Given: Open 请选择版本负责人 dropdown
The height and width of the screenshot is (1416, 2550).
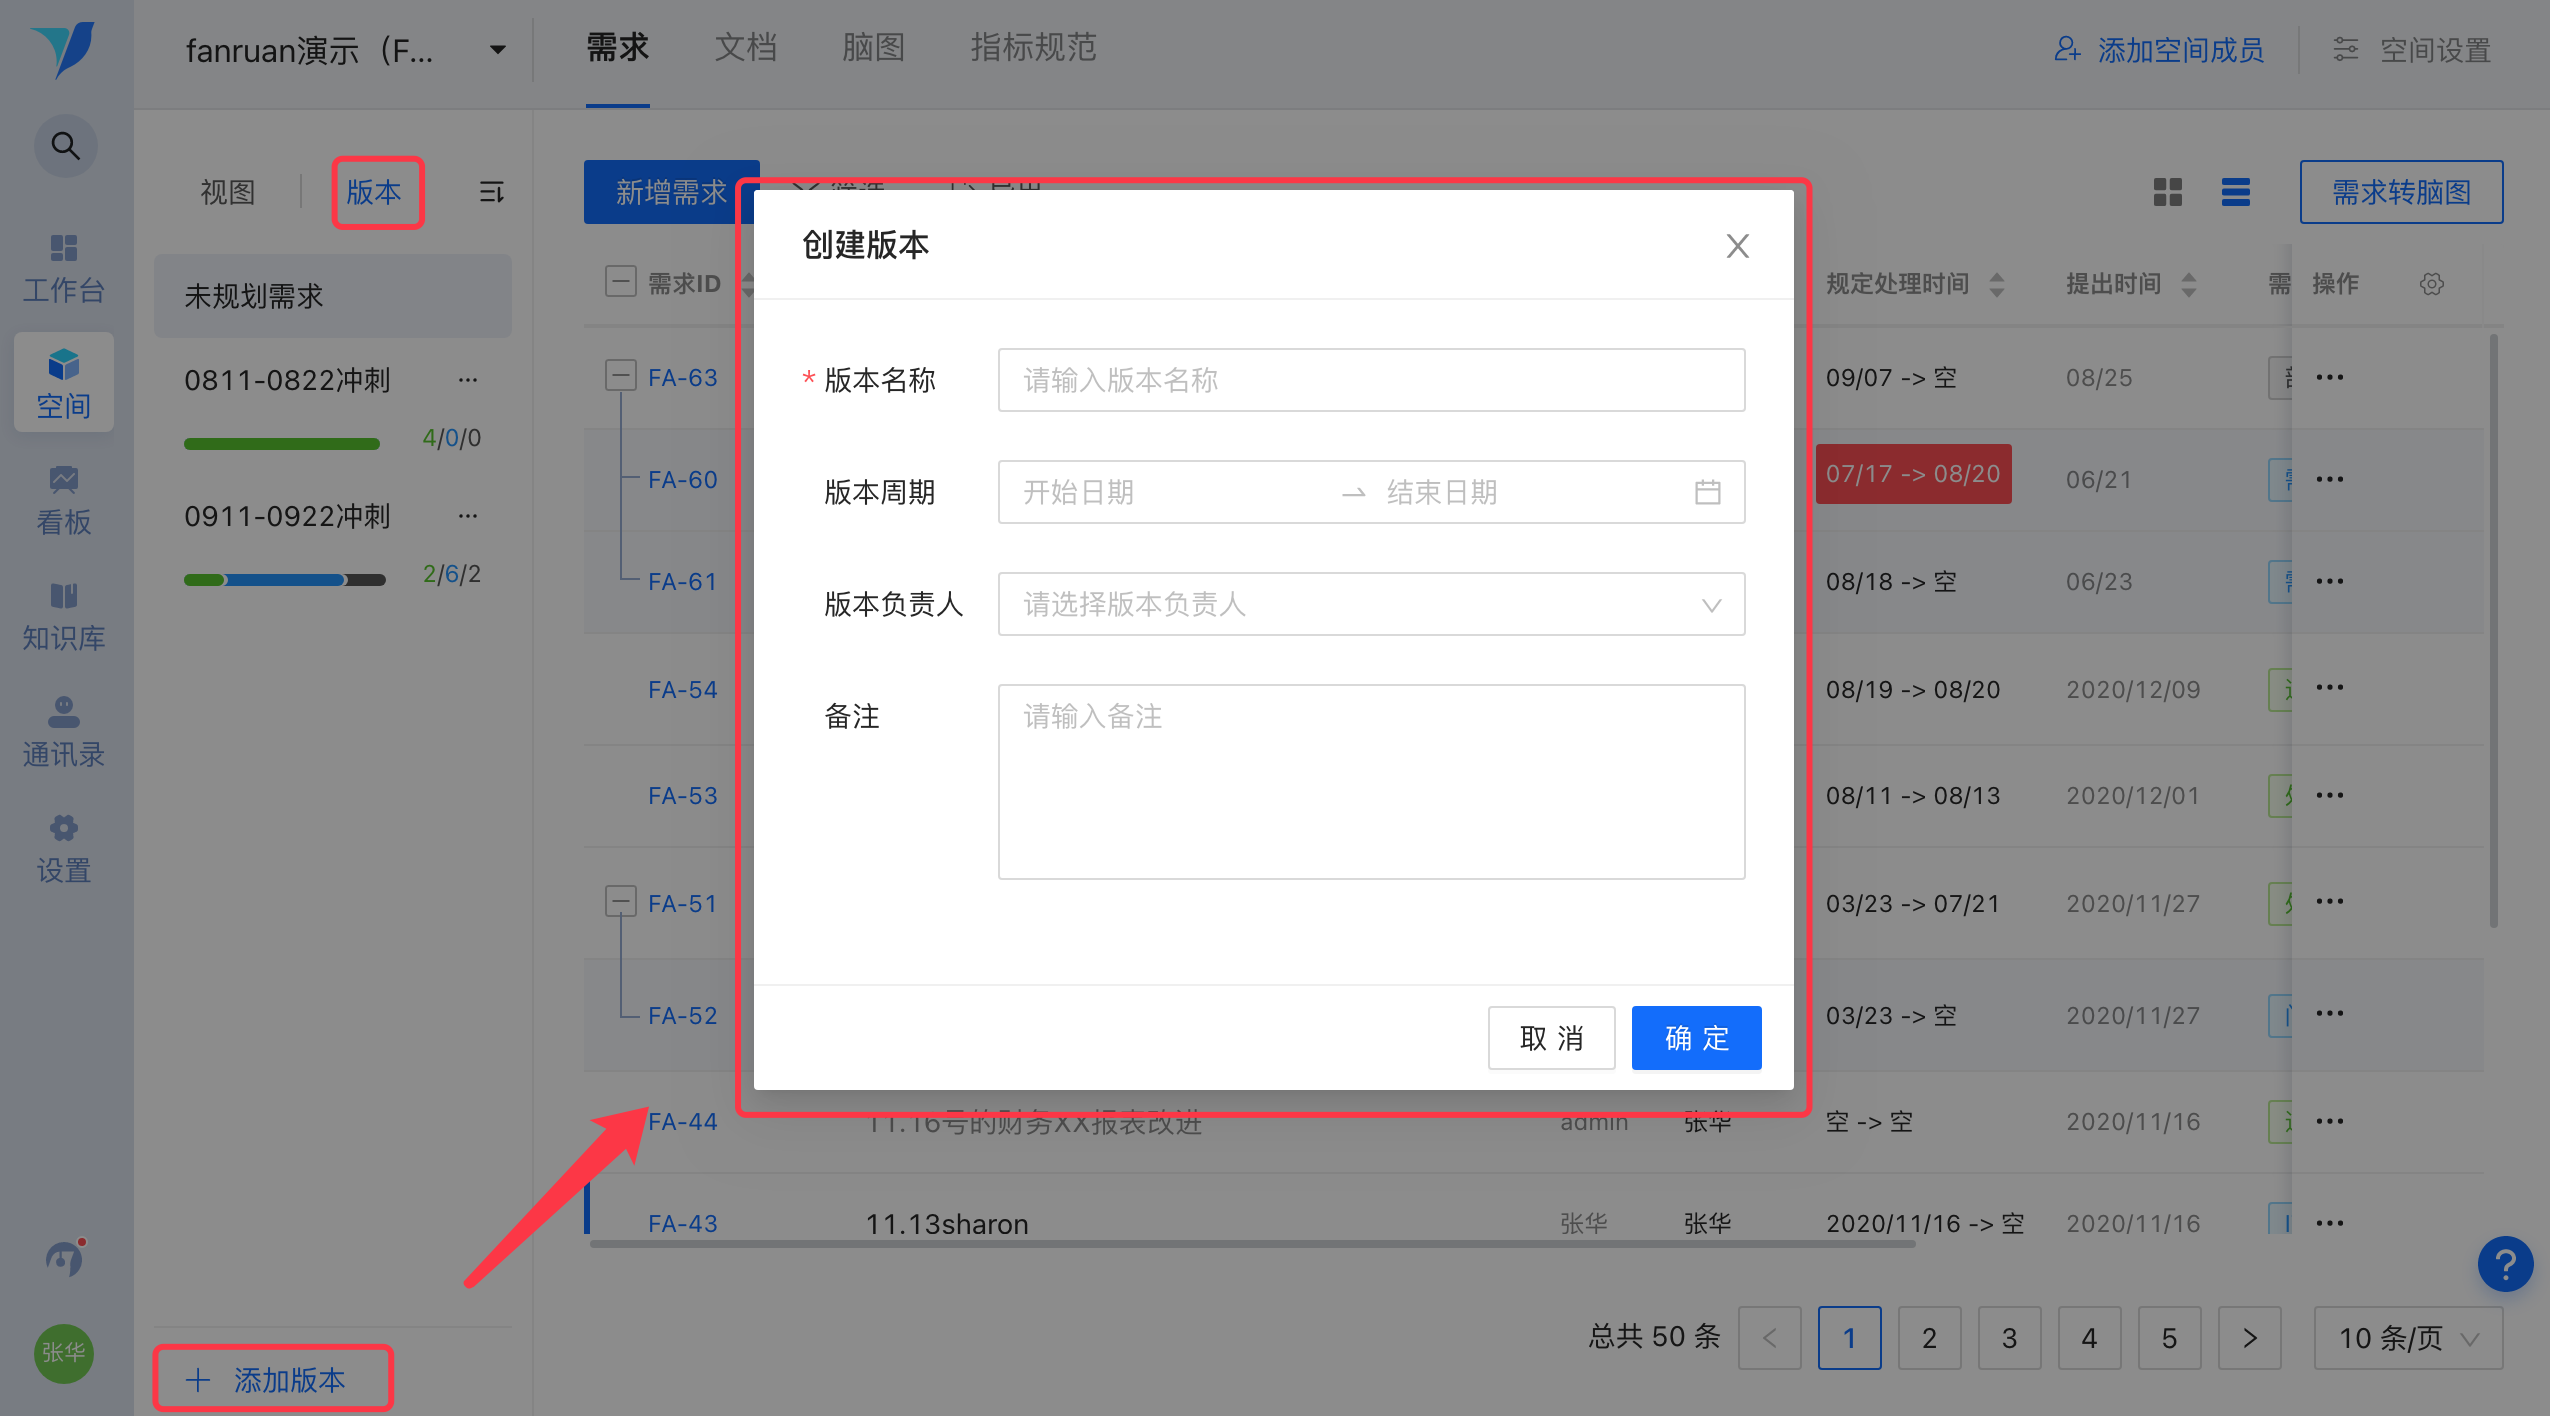Looking at the screenshot, I should [x=1371, y=604].
